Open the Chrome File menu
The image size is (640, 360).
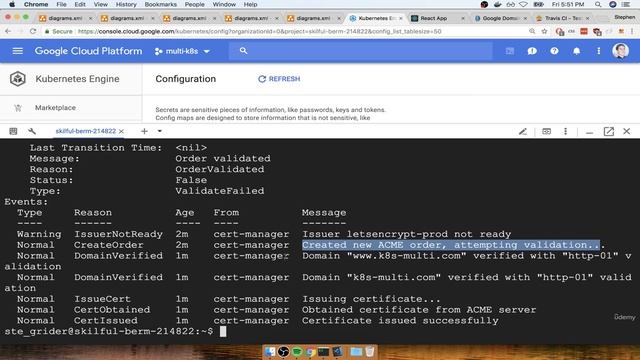61,4
